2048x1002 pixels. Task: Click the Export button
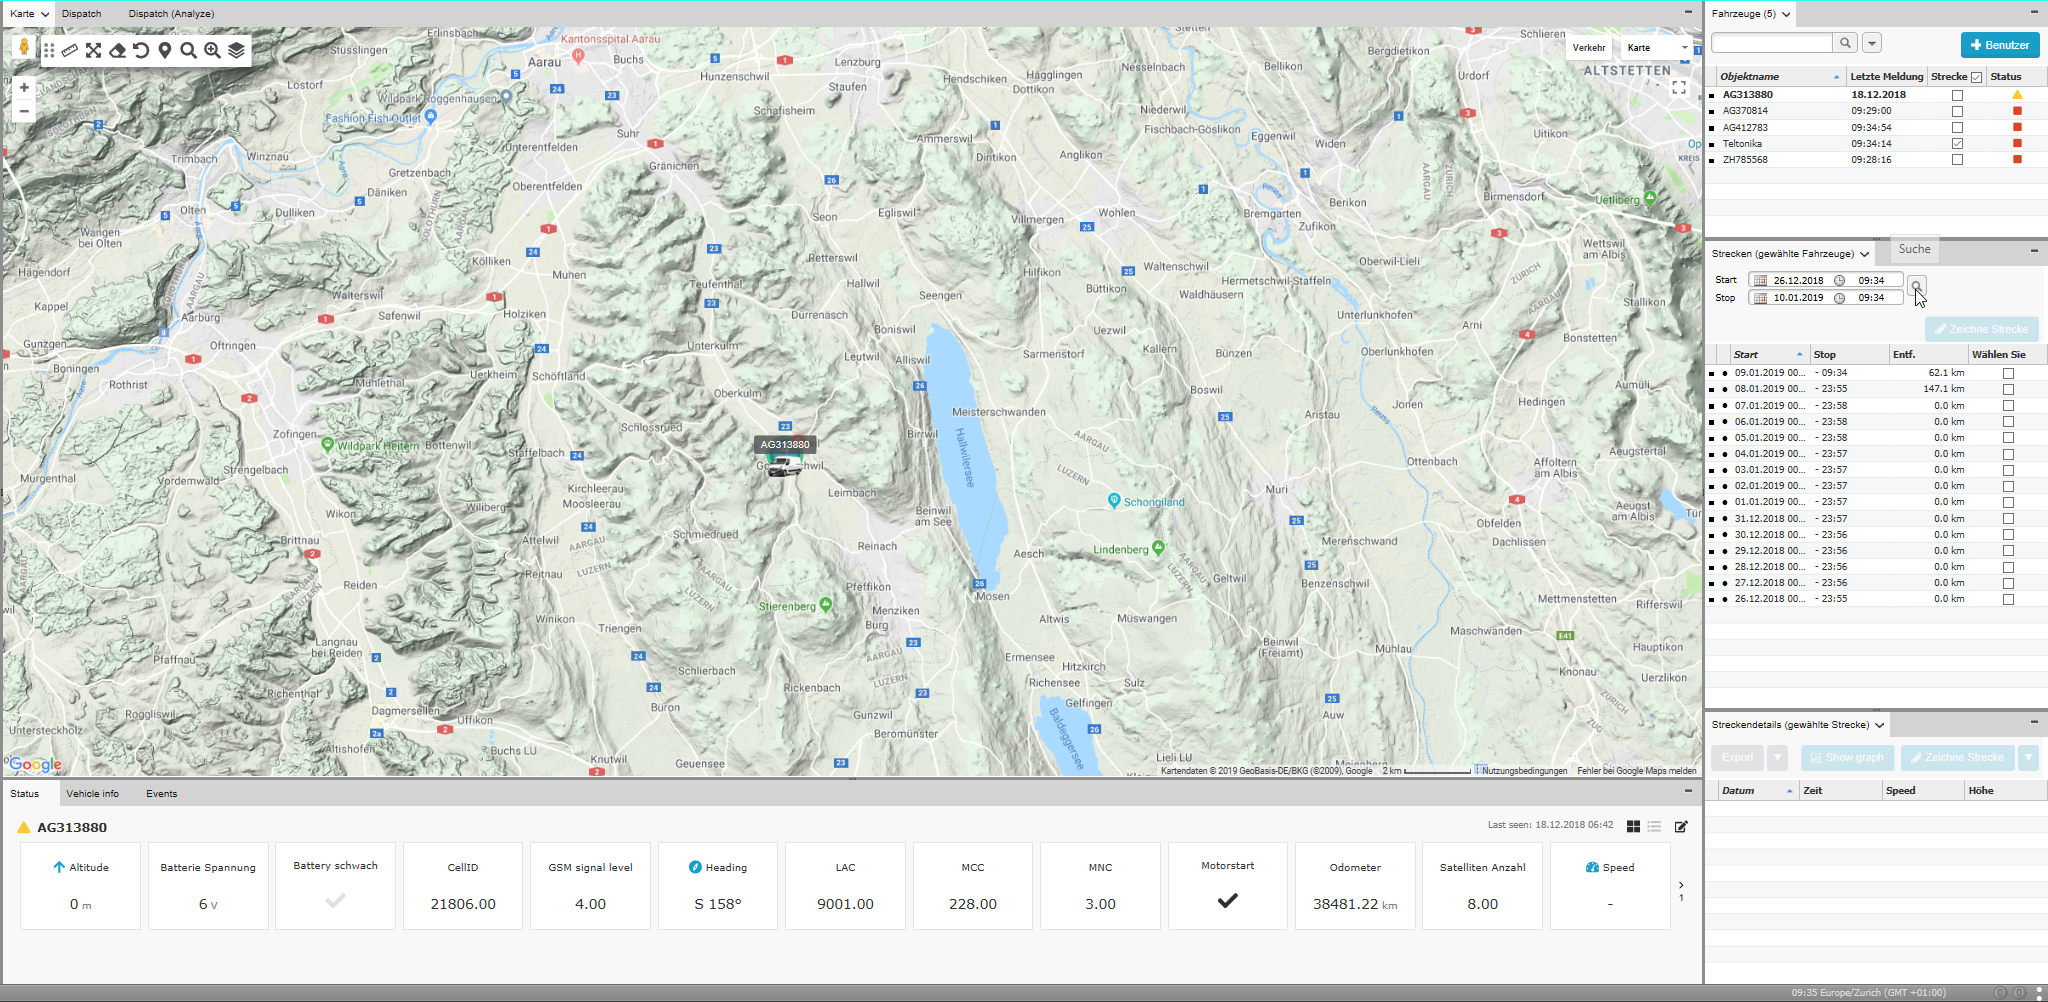coord(1738,758)
